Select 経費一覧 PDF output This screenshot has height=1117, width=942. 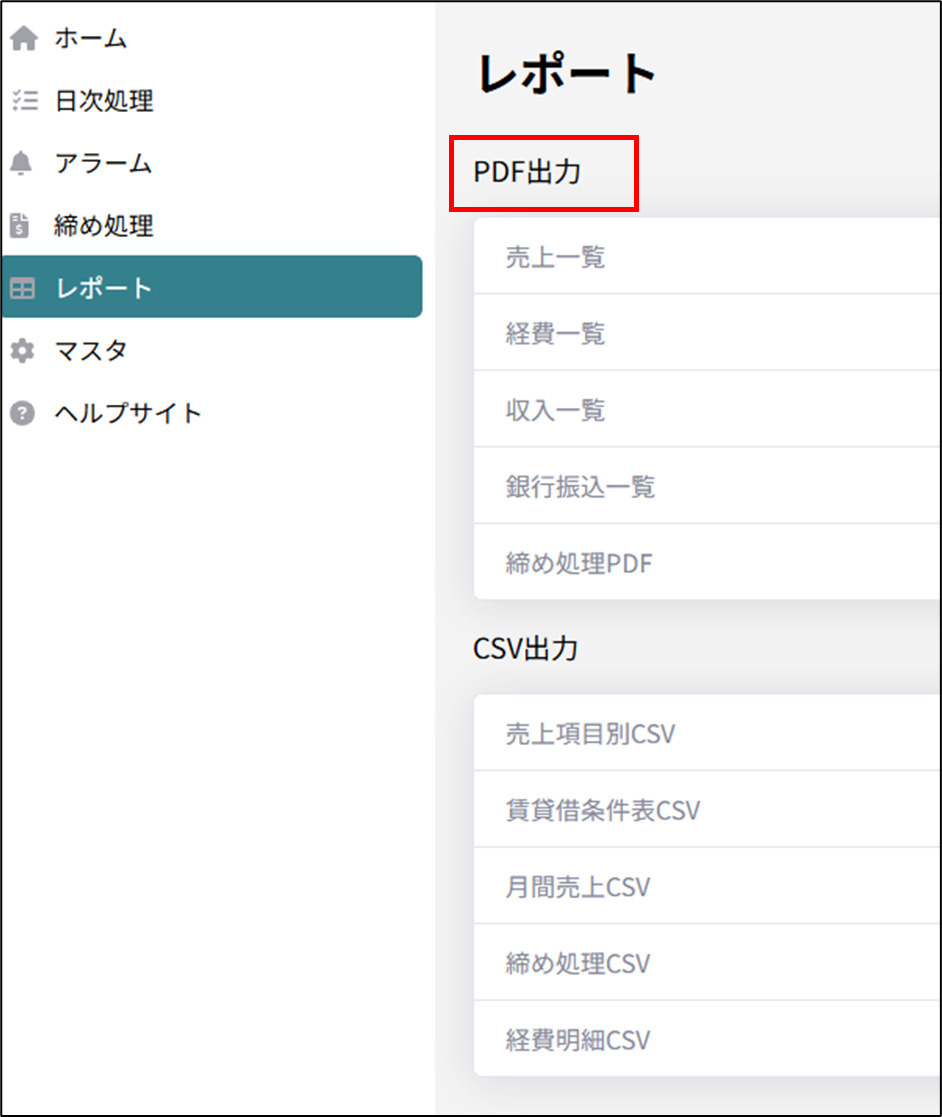click(x=555, y=334)
